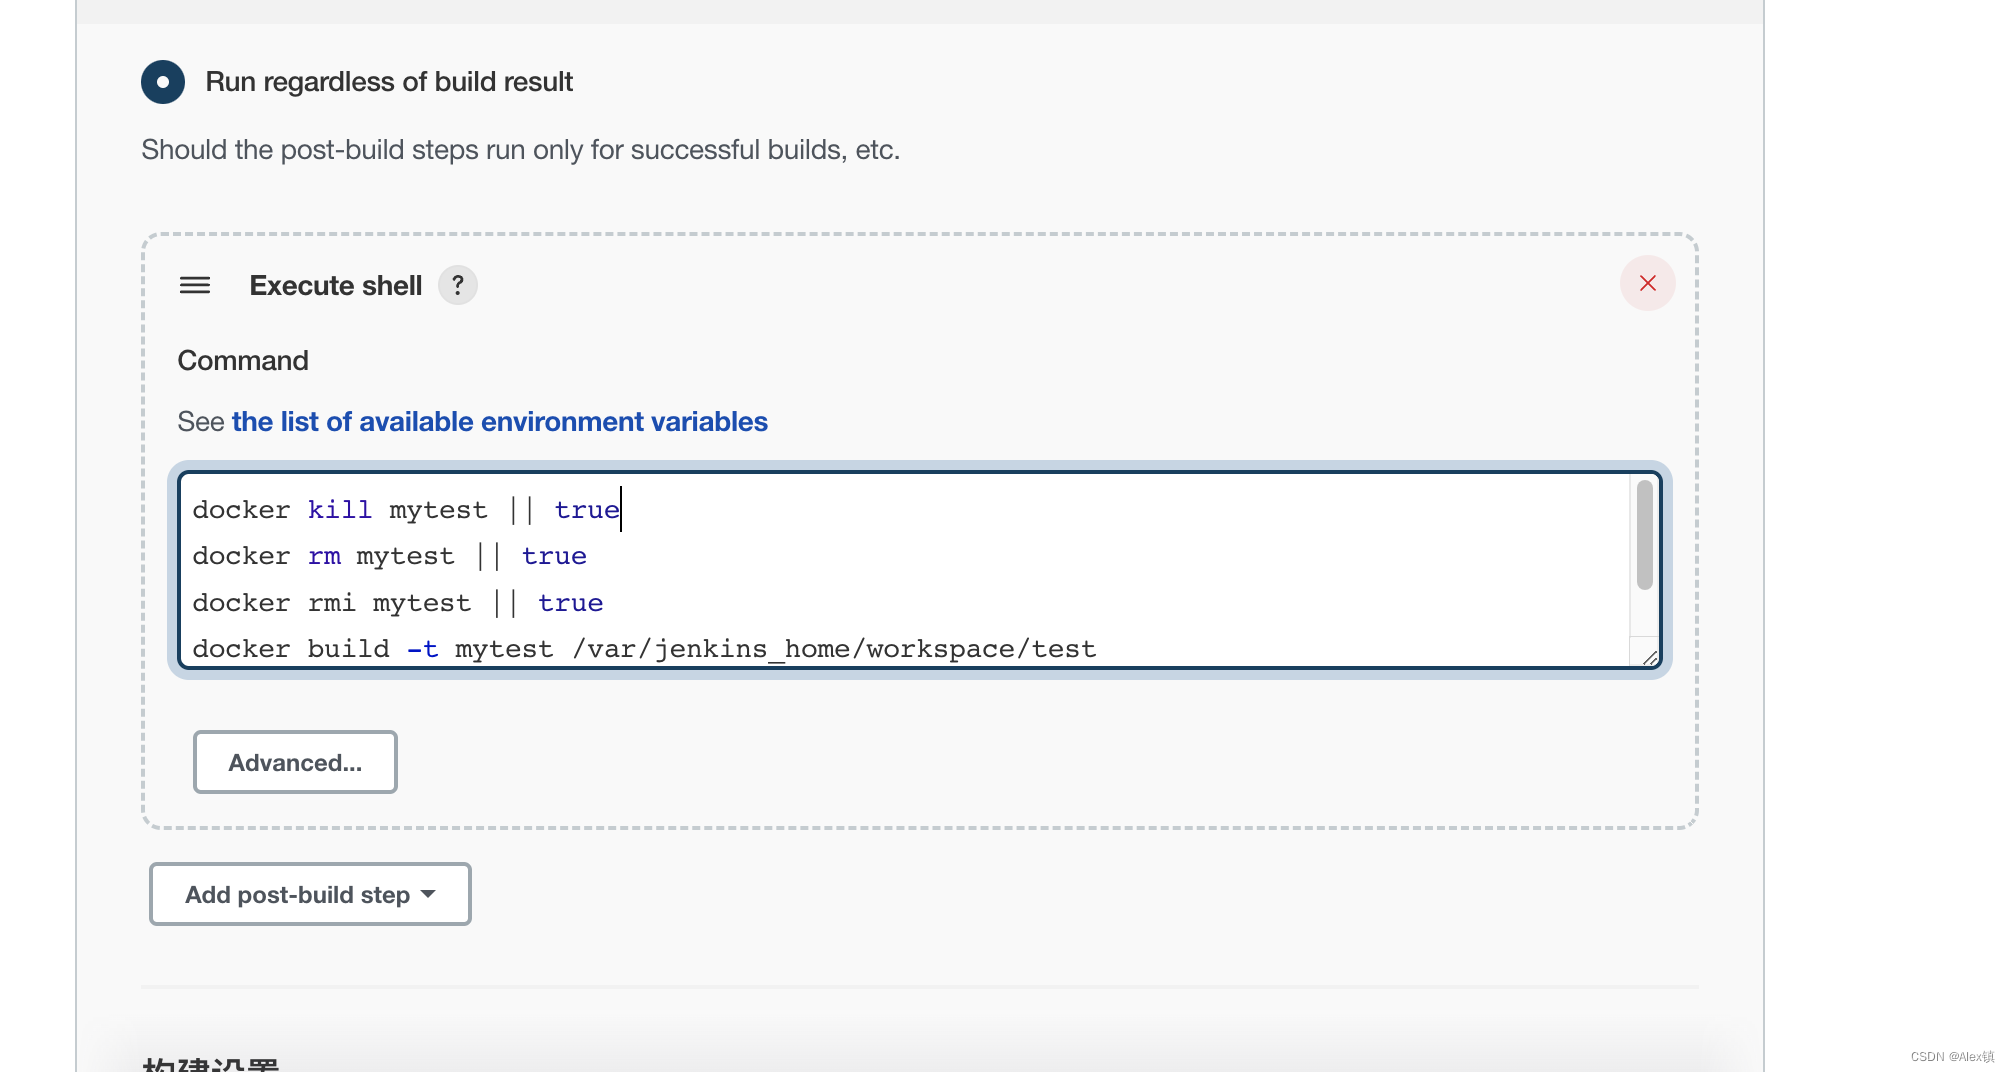Click the textarea resize grip corner

(x=1649, y=656)
